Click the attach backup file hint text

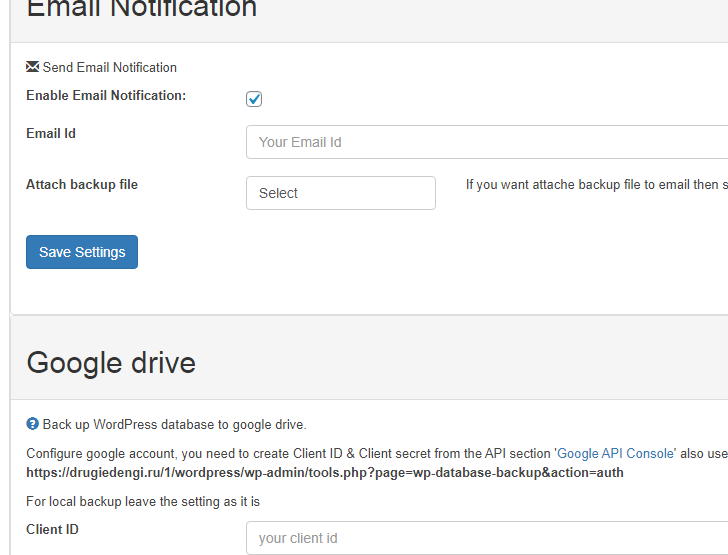597,185
